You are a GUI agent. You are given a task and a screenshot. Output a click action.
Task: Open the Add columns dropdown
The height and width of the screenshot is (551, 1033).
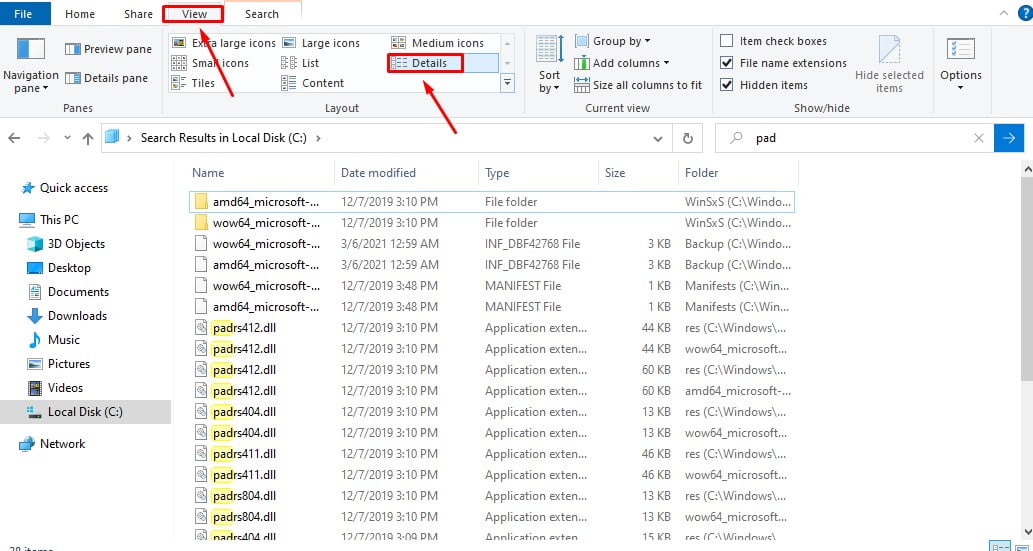point(622,63)
